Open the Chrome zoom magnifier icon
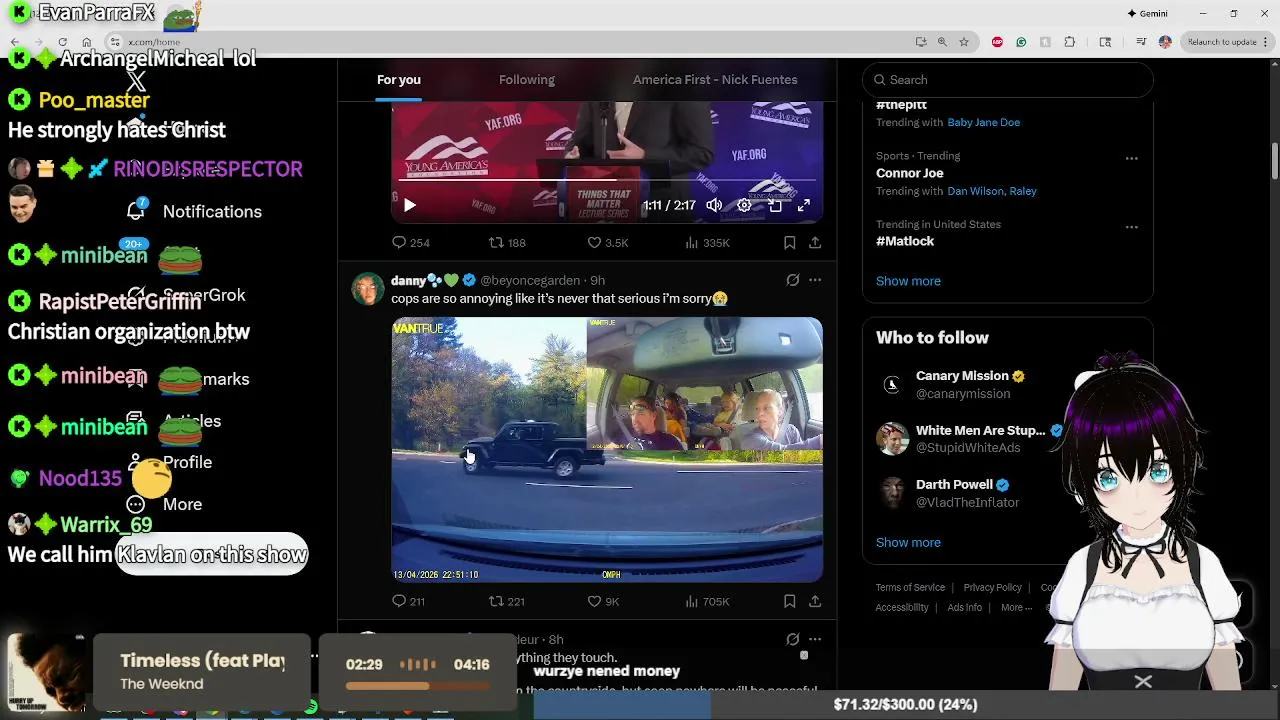Viewport: 1280px width, 720px height. click(942, 42)
